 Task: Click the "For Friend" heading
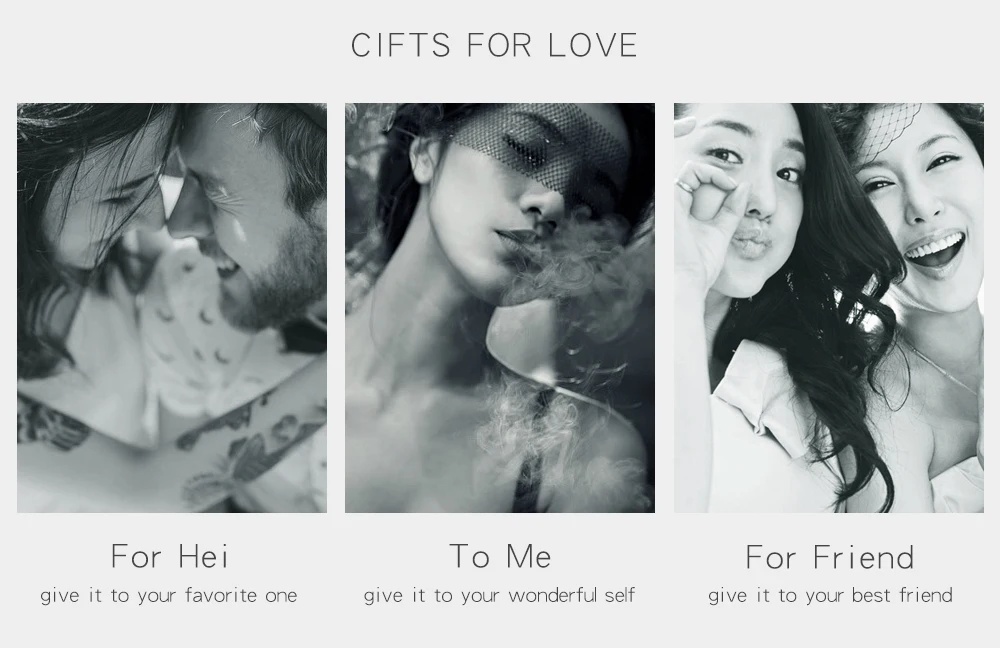pyautogui.click(x=830, y=557)
